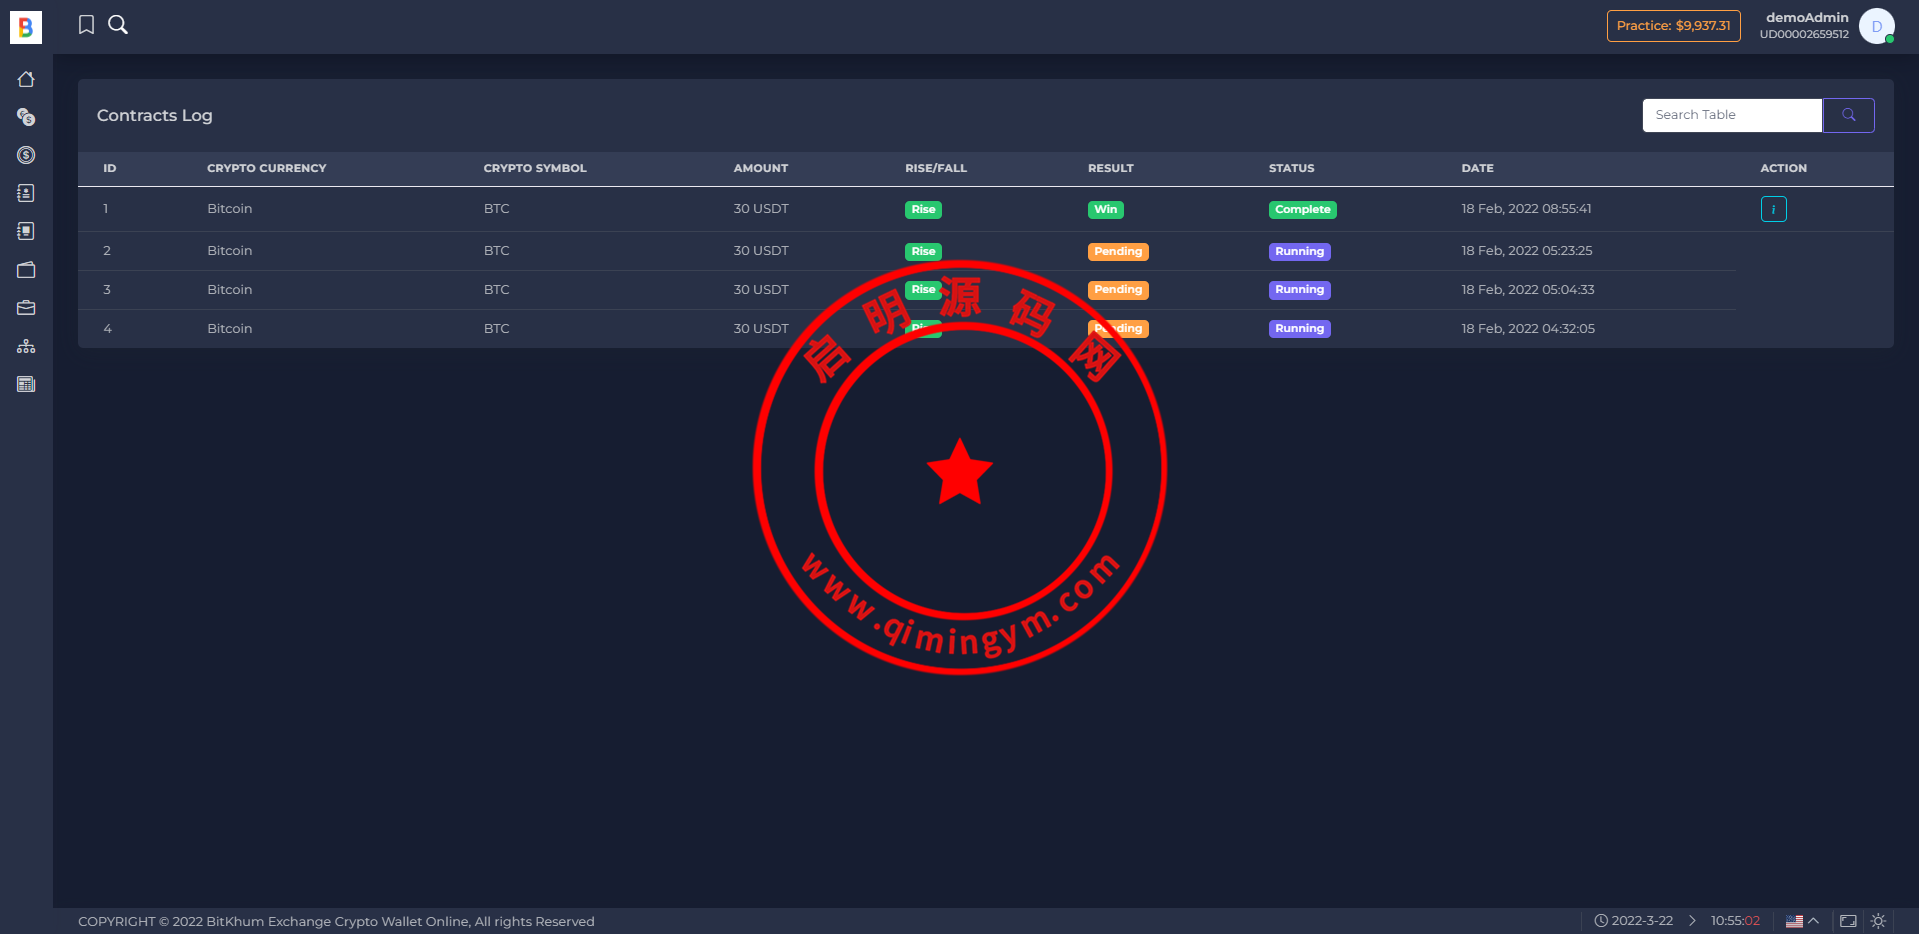This screenshot has width=1919, height=934.
Task: Open the wallet icon in the sidebar
Action: pos(26,270)
